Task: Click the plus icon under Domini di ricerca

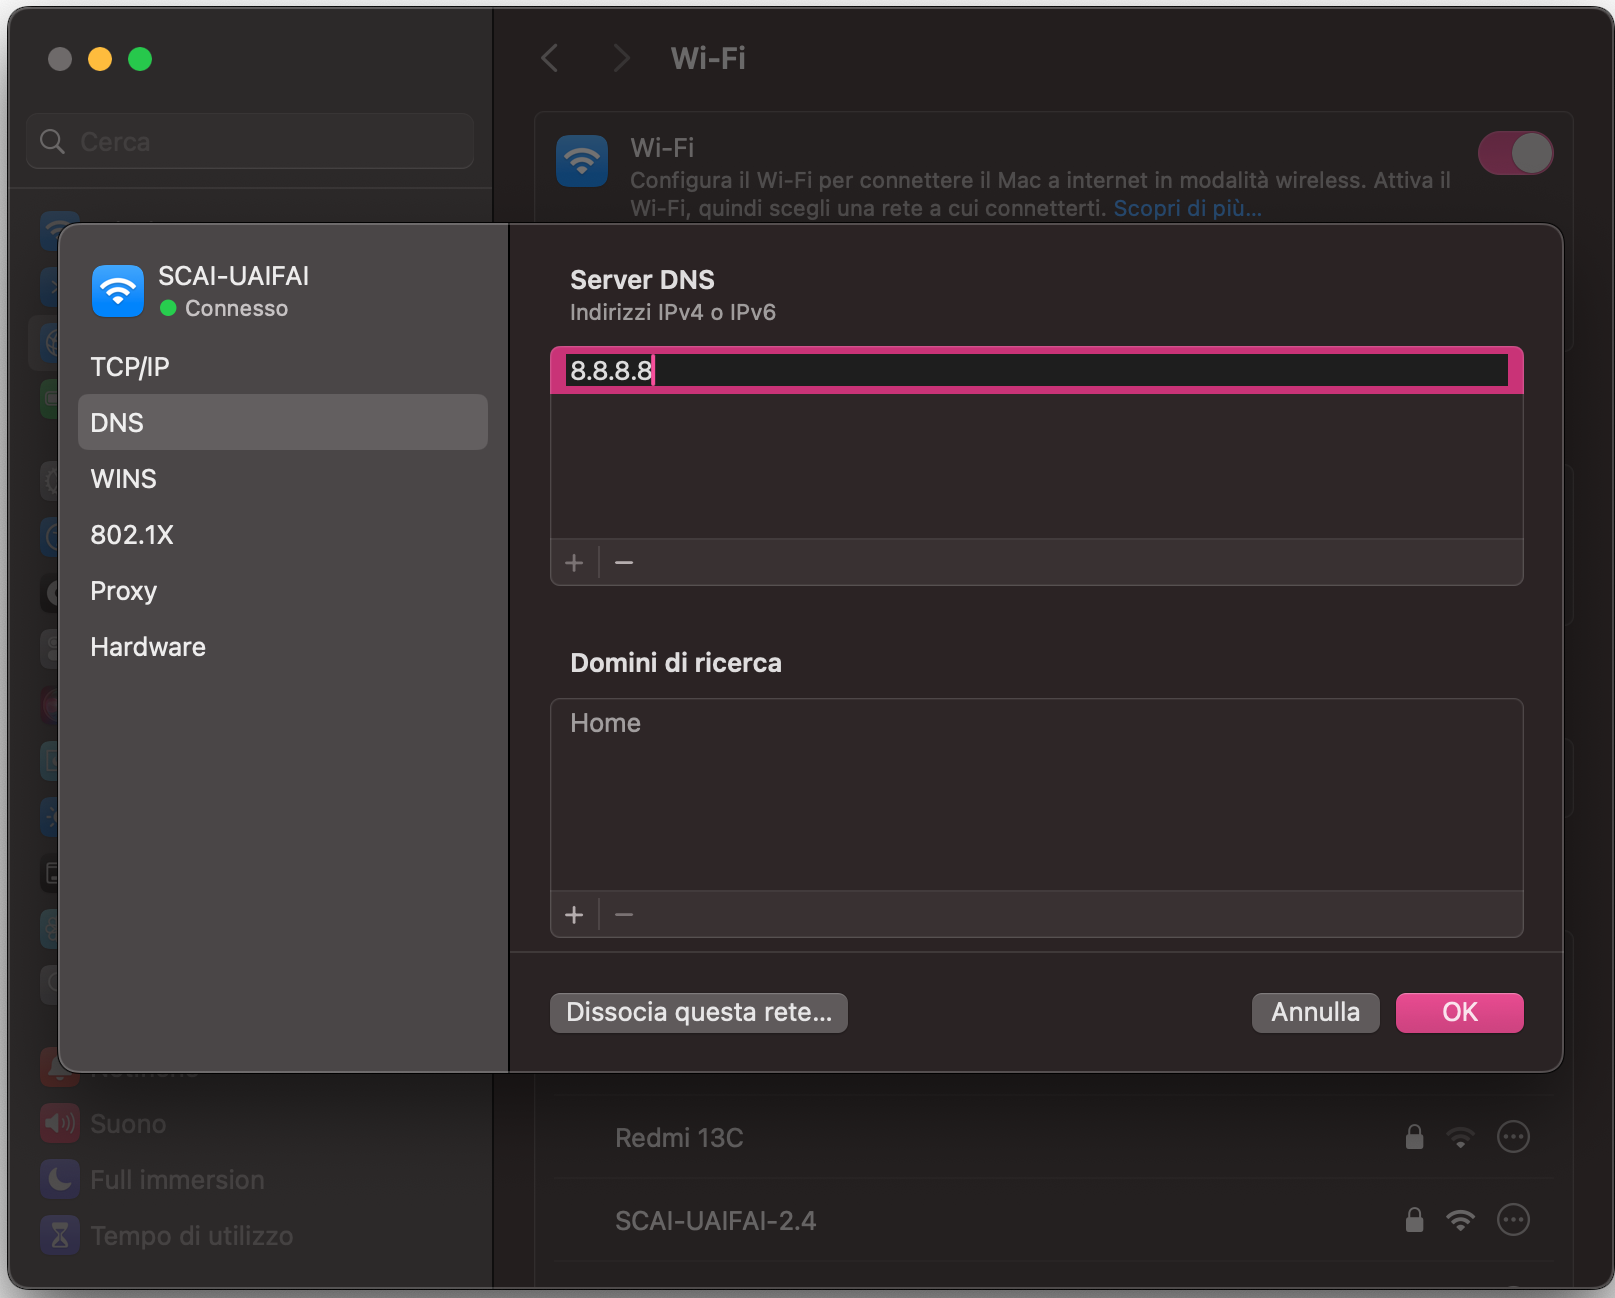Action: (575, 914)
